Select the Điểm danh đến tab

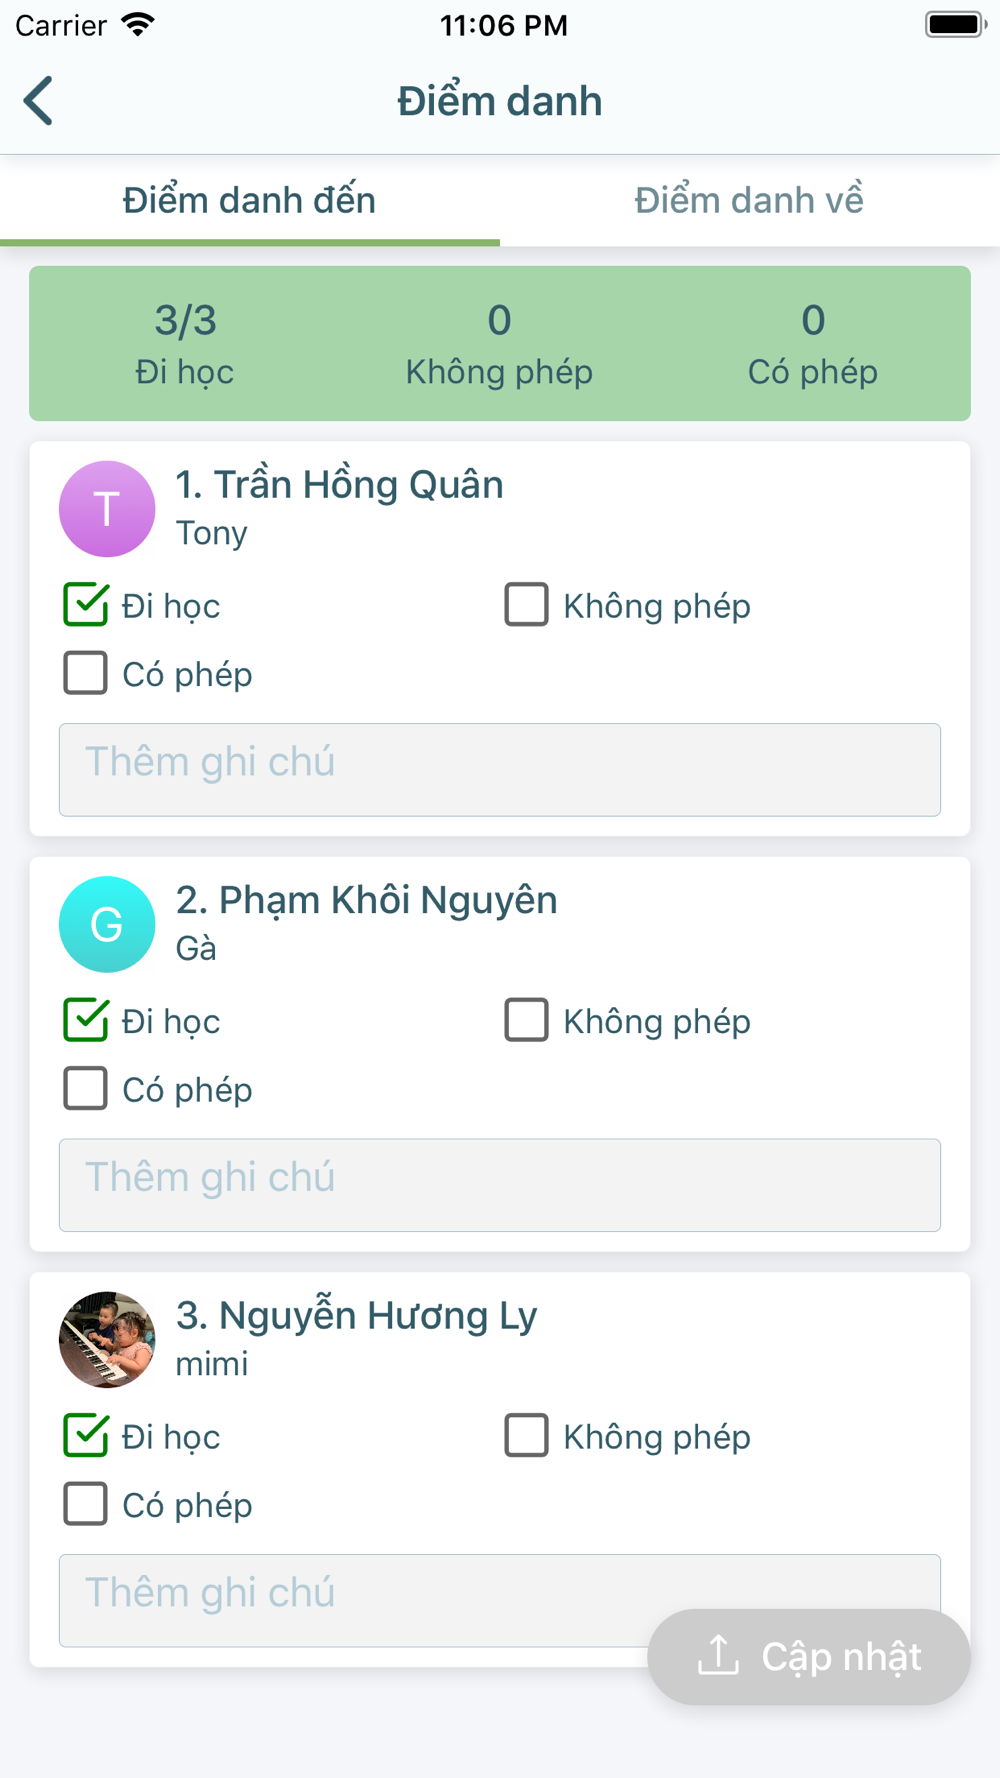click(x=249, y=201)
